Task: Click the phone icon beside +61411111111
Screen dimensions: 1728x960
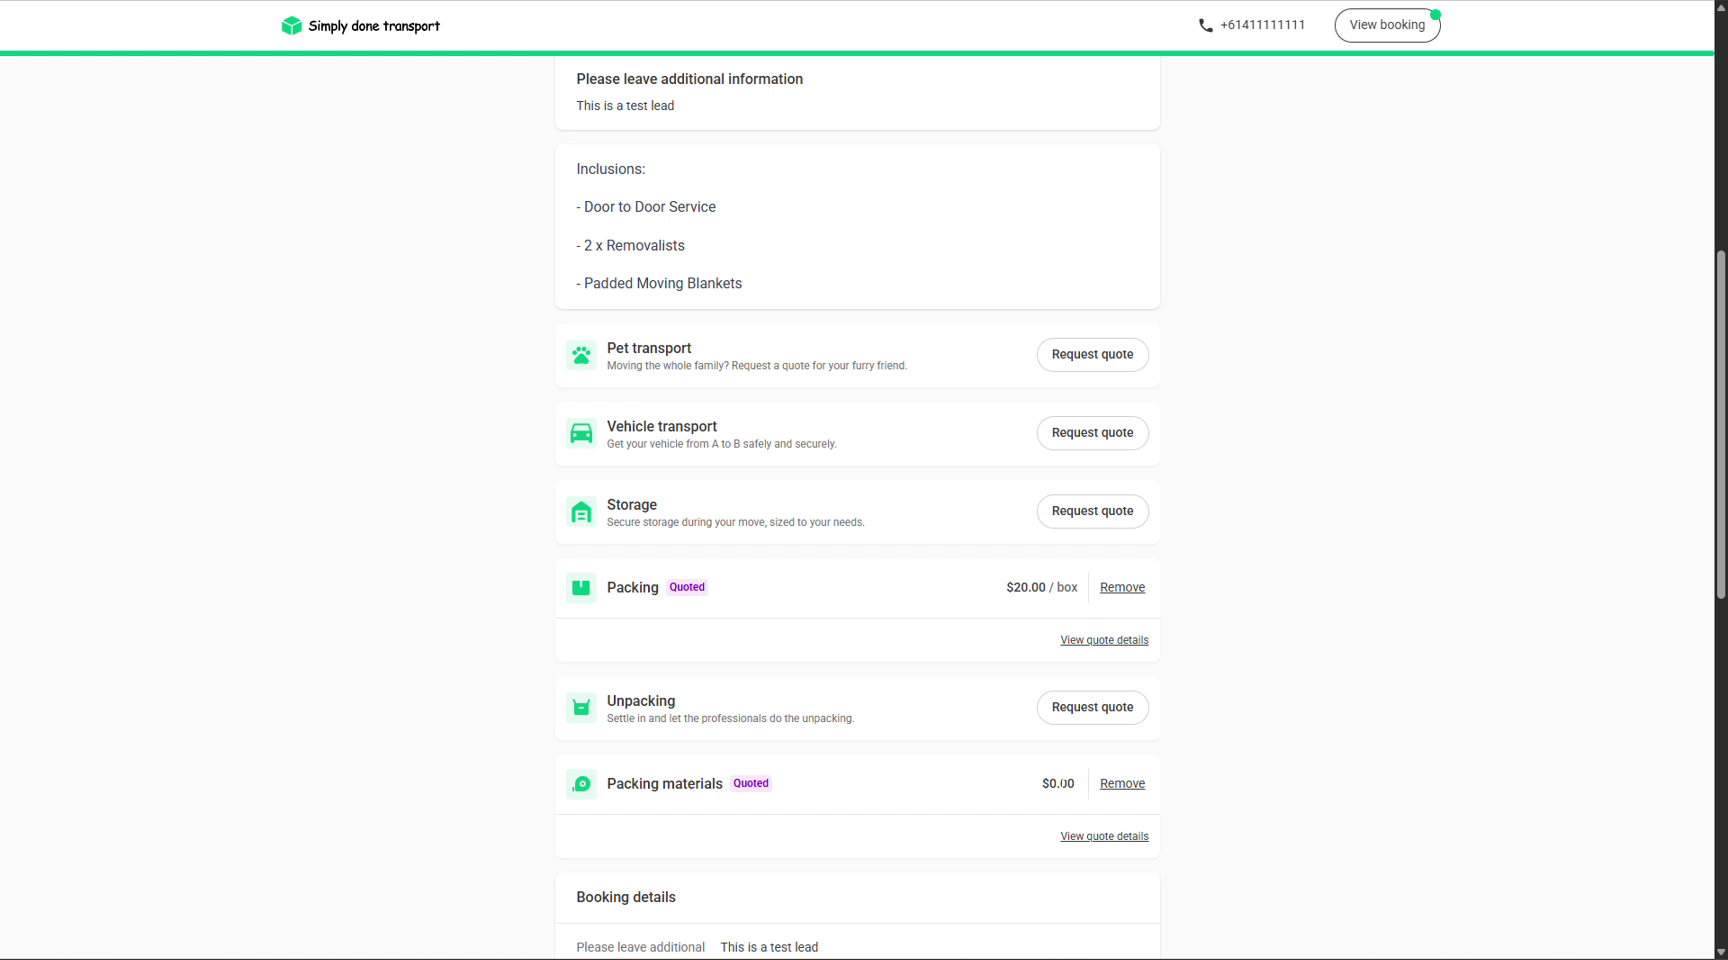Action: coord(1205,25)
